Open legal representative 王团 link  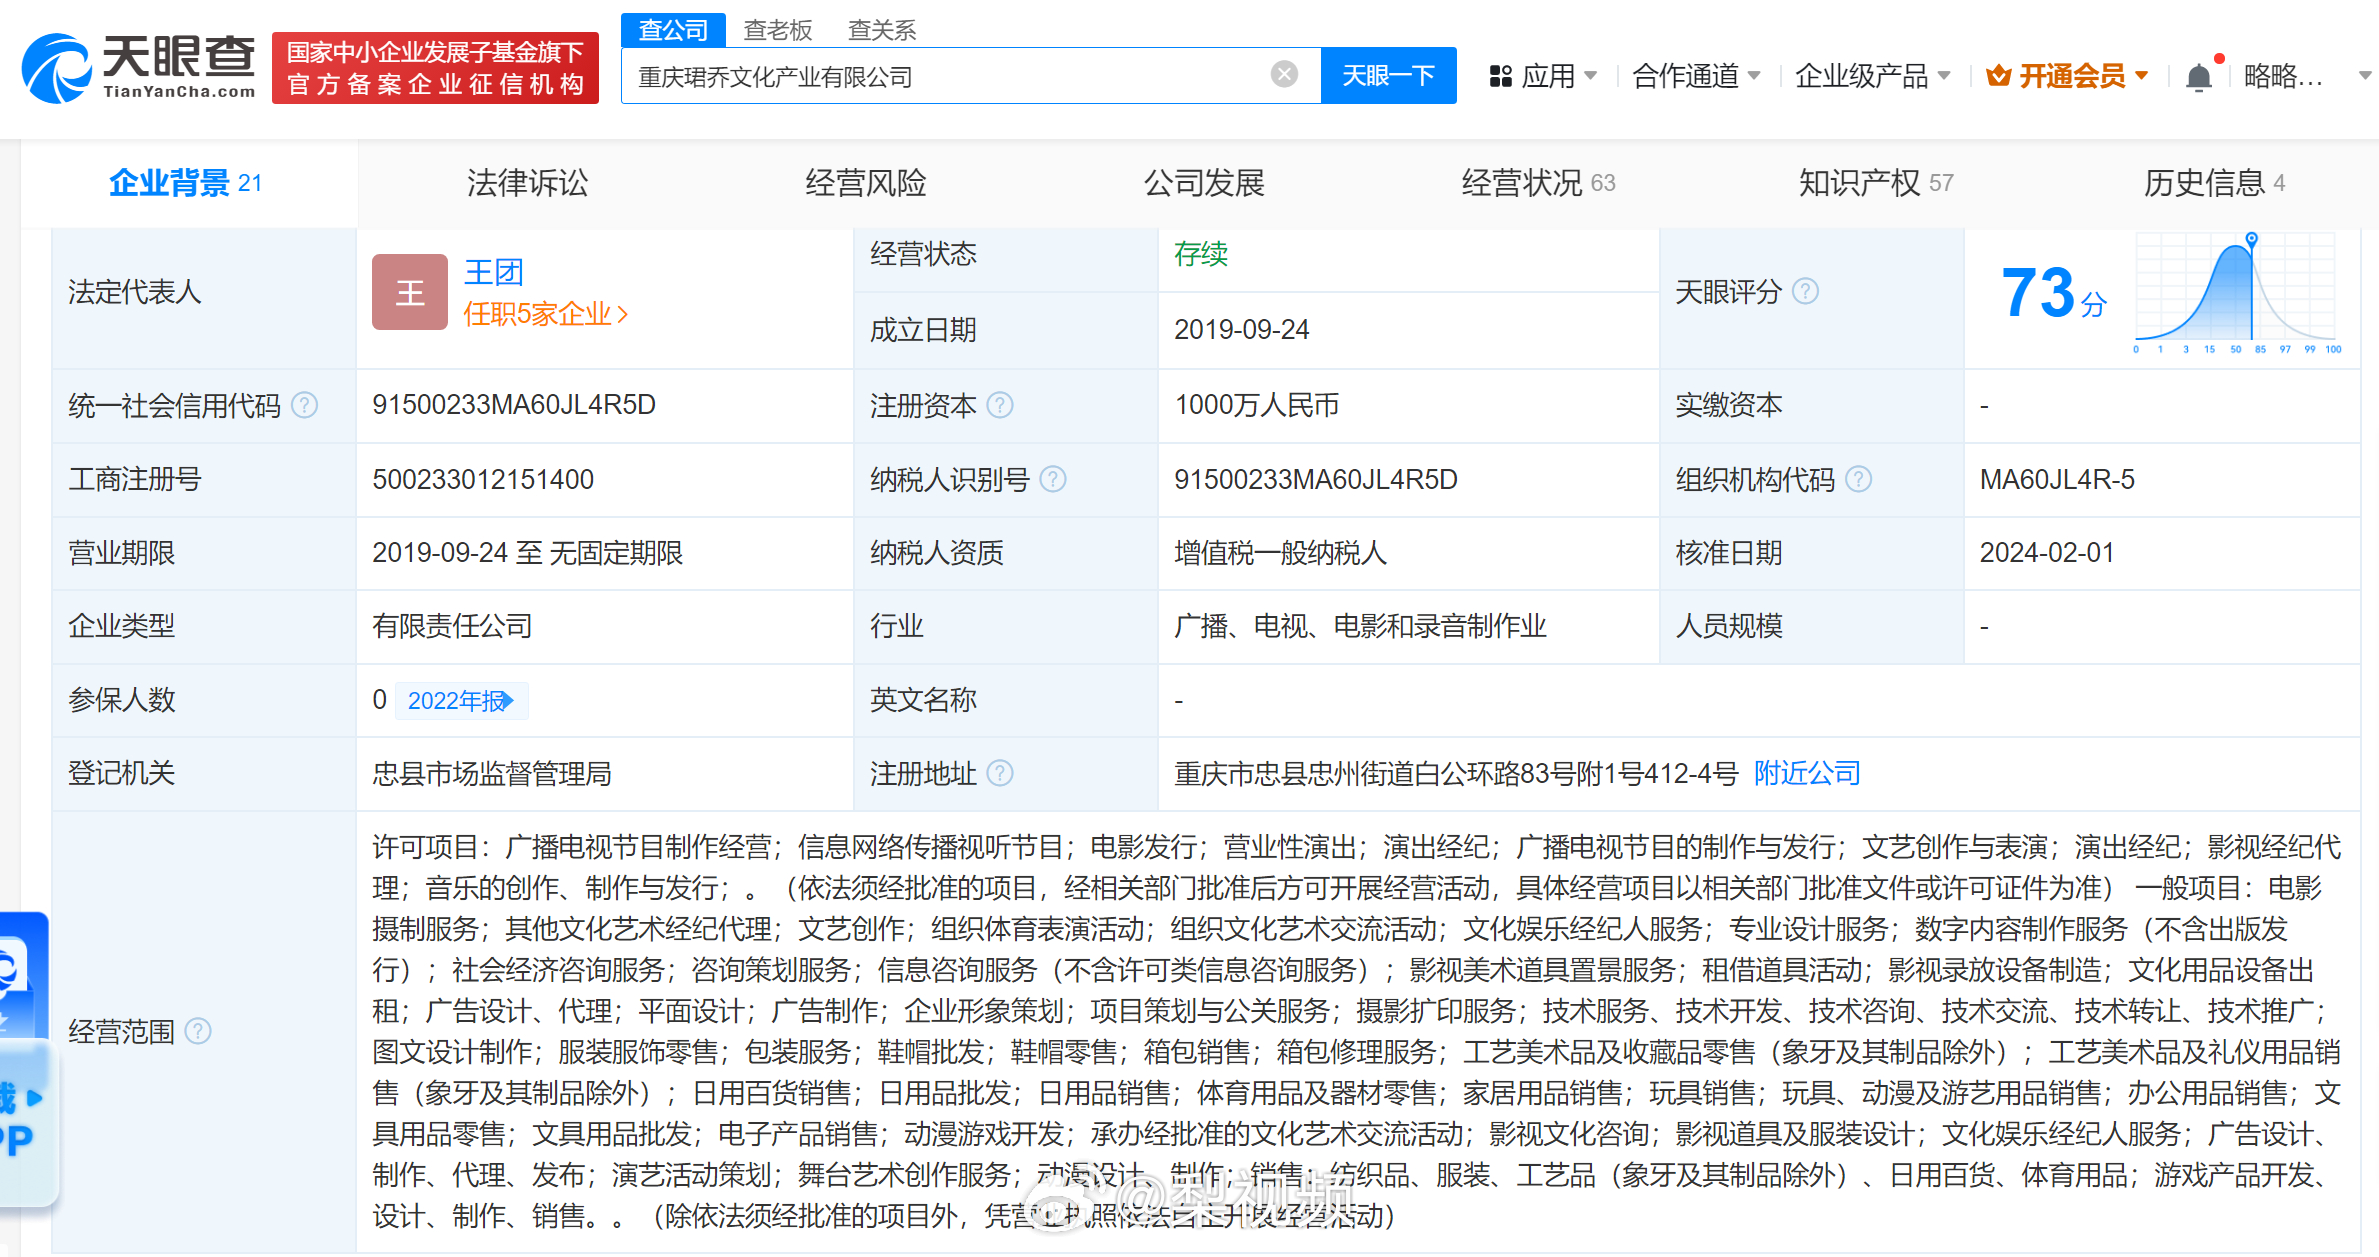pyautogui.click(x=494, y=272)
